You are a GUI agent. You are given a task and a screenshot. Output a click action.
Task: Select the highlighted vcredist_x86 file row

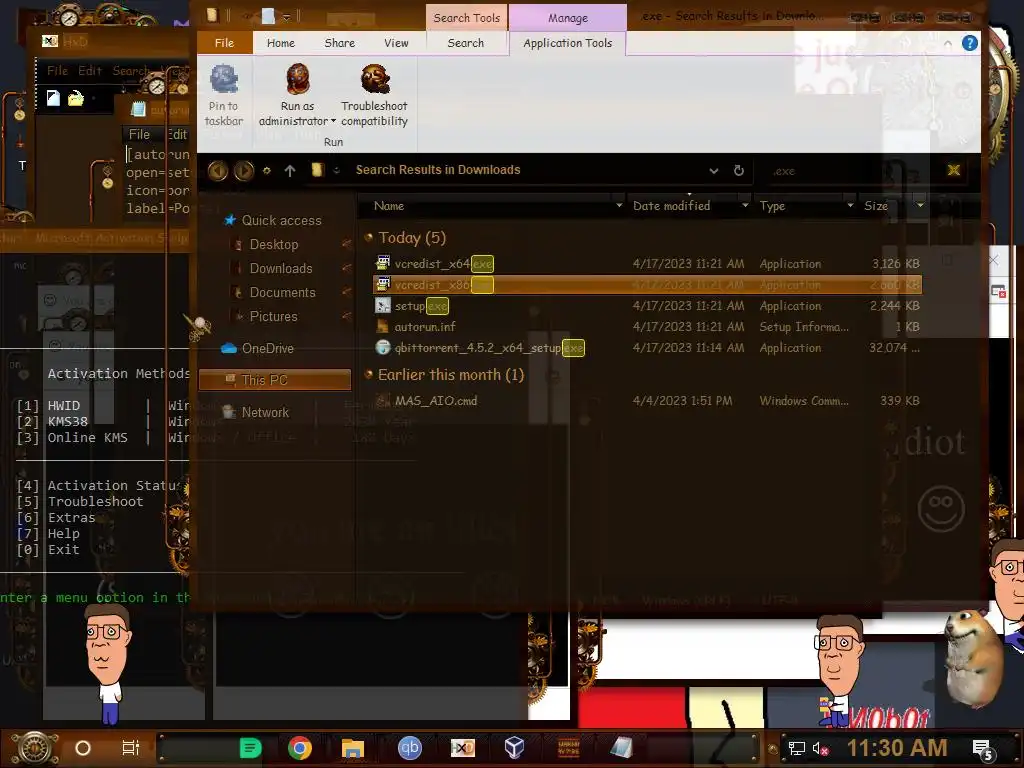point(647,285)
